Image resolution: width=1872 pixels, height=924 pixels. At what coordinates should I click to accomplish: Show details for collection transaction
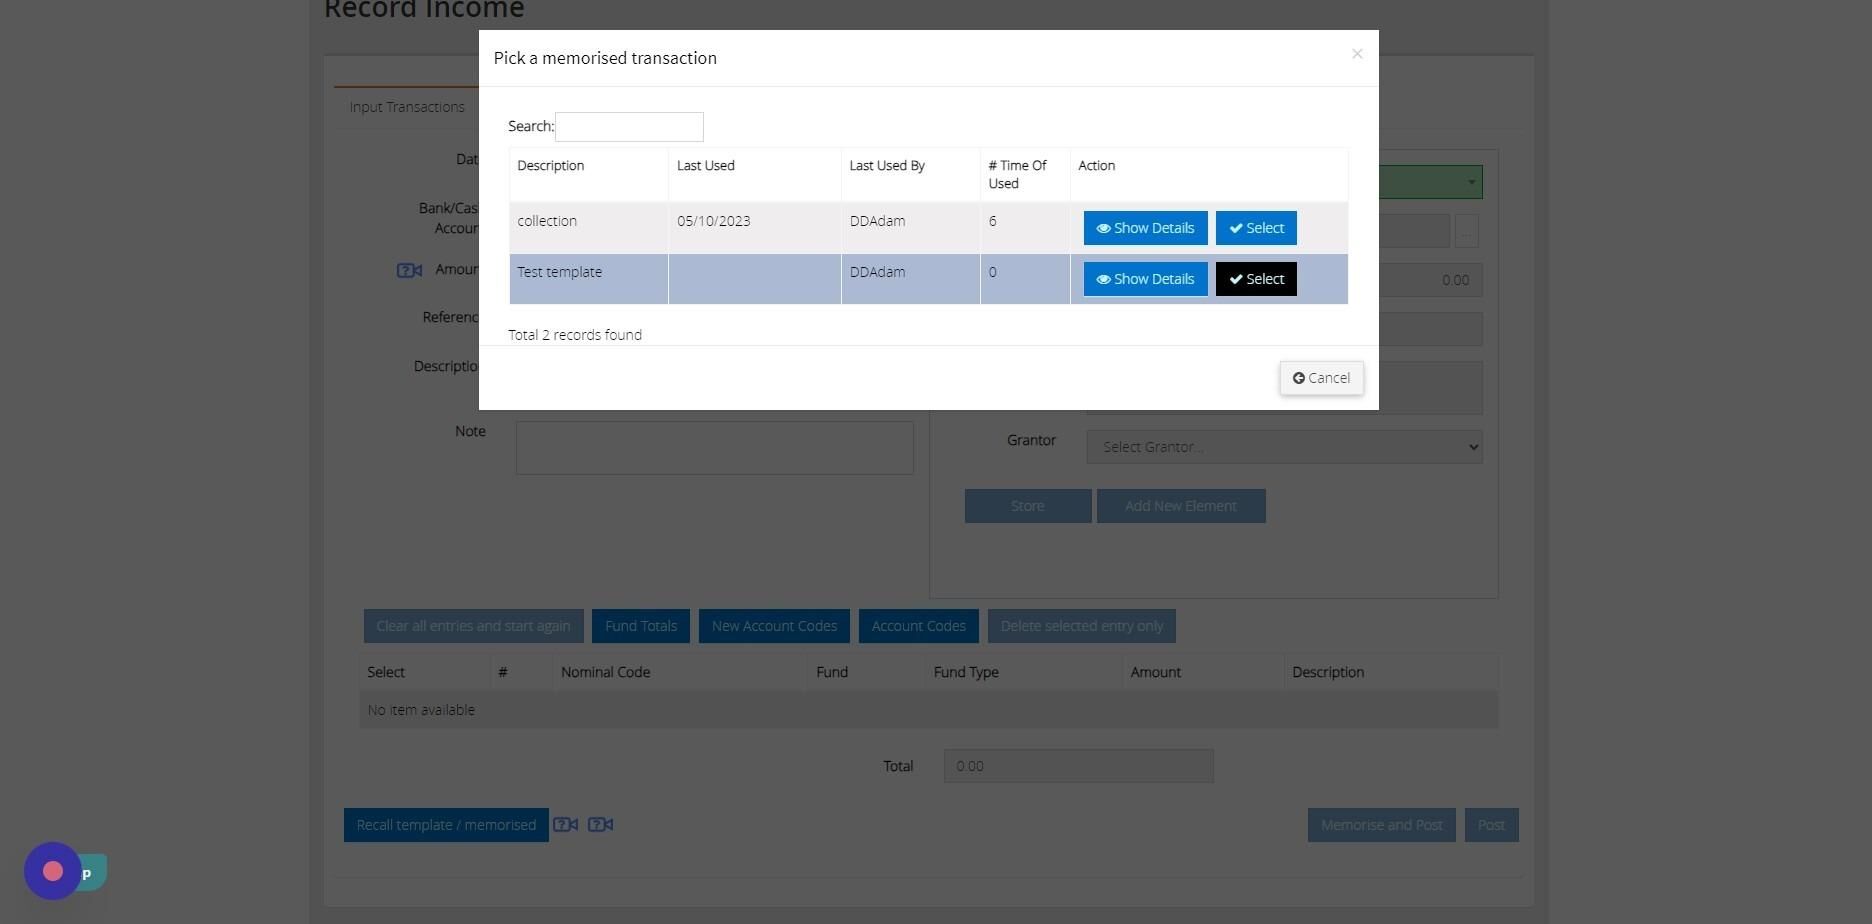click(x=1145, y=228)
